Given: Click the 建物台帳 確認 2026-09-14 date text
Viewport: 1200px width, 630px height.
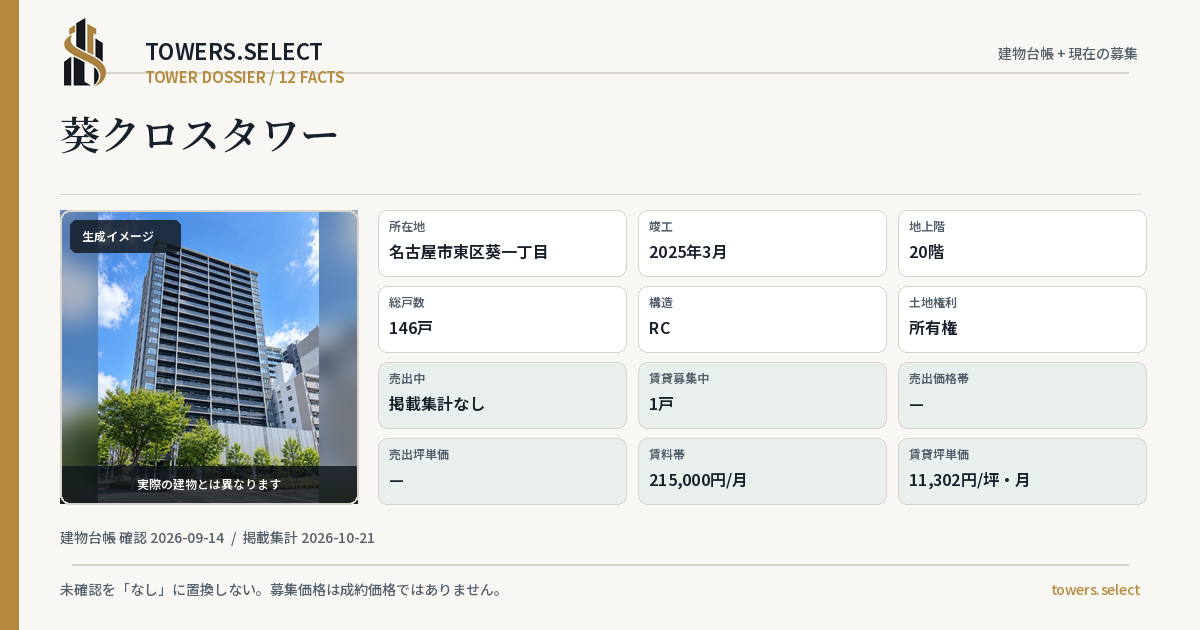Looking at the screenshot, I should click(x=142, y=538).
